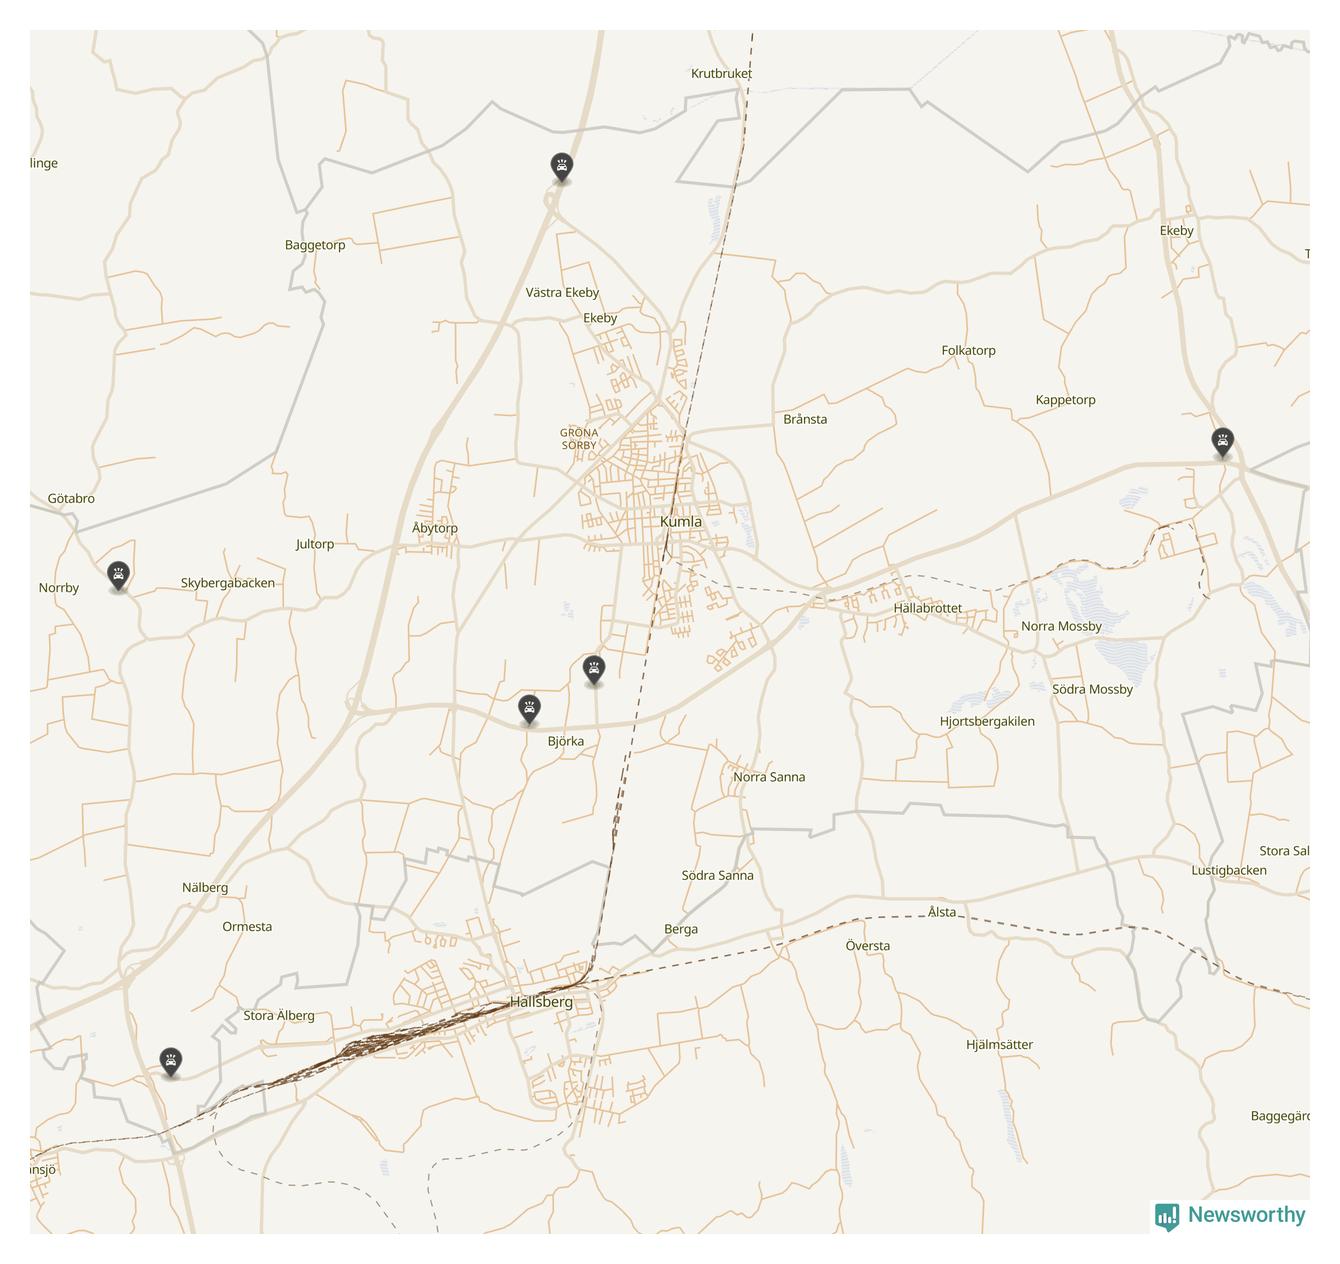Select the Hallsberg town label

(541, 1002)
